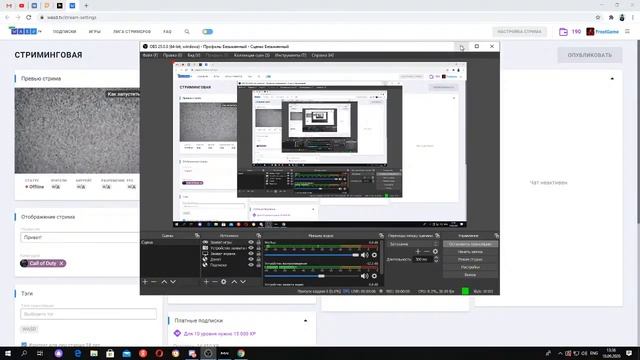Screen dimensions: 640x360
Task: Add a new scene in OBS Scenes panel
Action: [x=145, y=282]
